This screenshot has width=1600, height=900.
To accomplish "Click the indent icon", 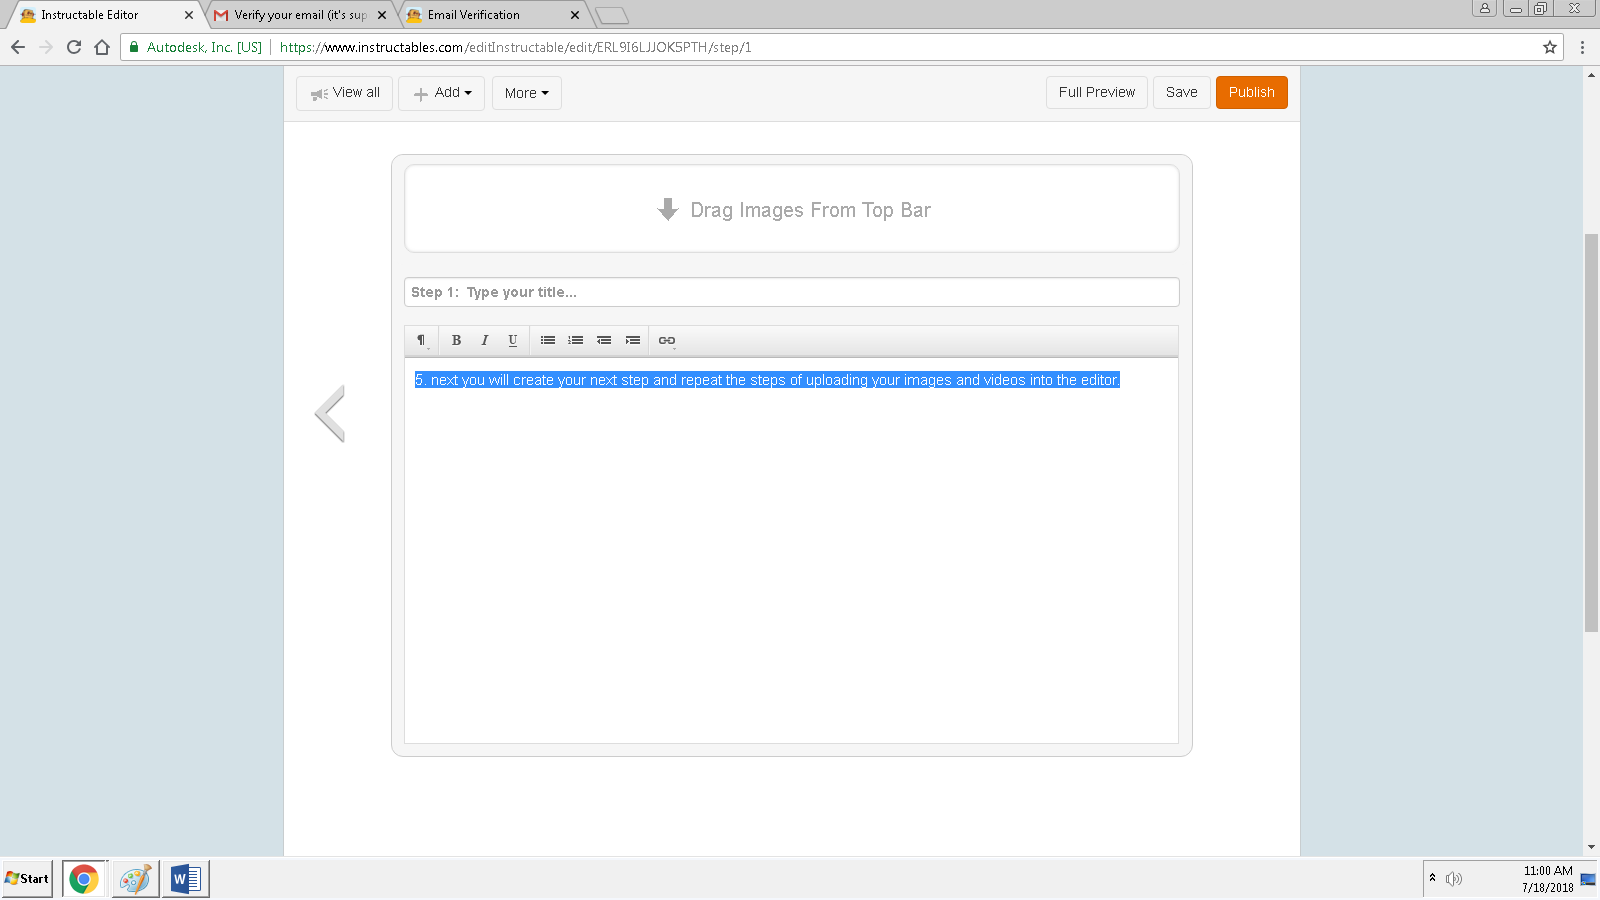I will [x=632, y=341].
